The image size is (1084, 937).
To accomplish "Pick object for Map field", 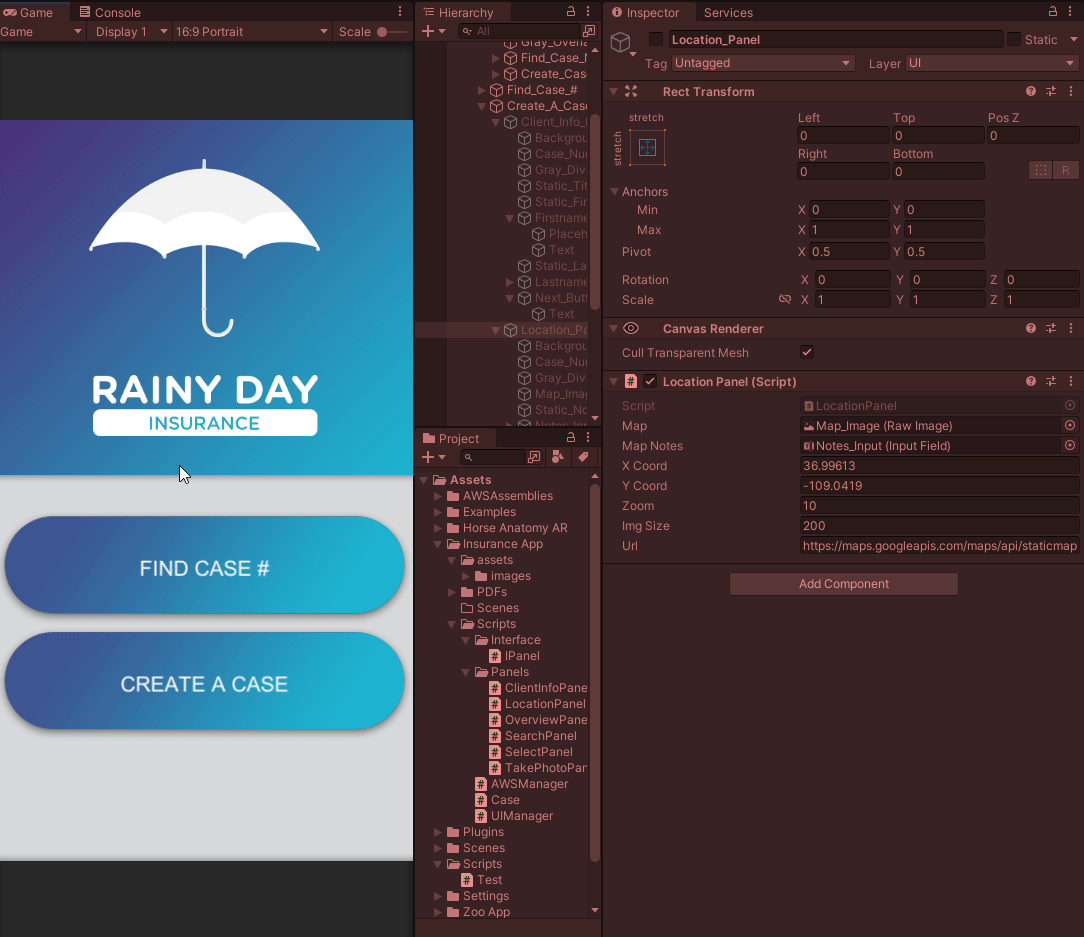I will click(1069, 425).
